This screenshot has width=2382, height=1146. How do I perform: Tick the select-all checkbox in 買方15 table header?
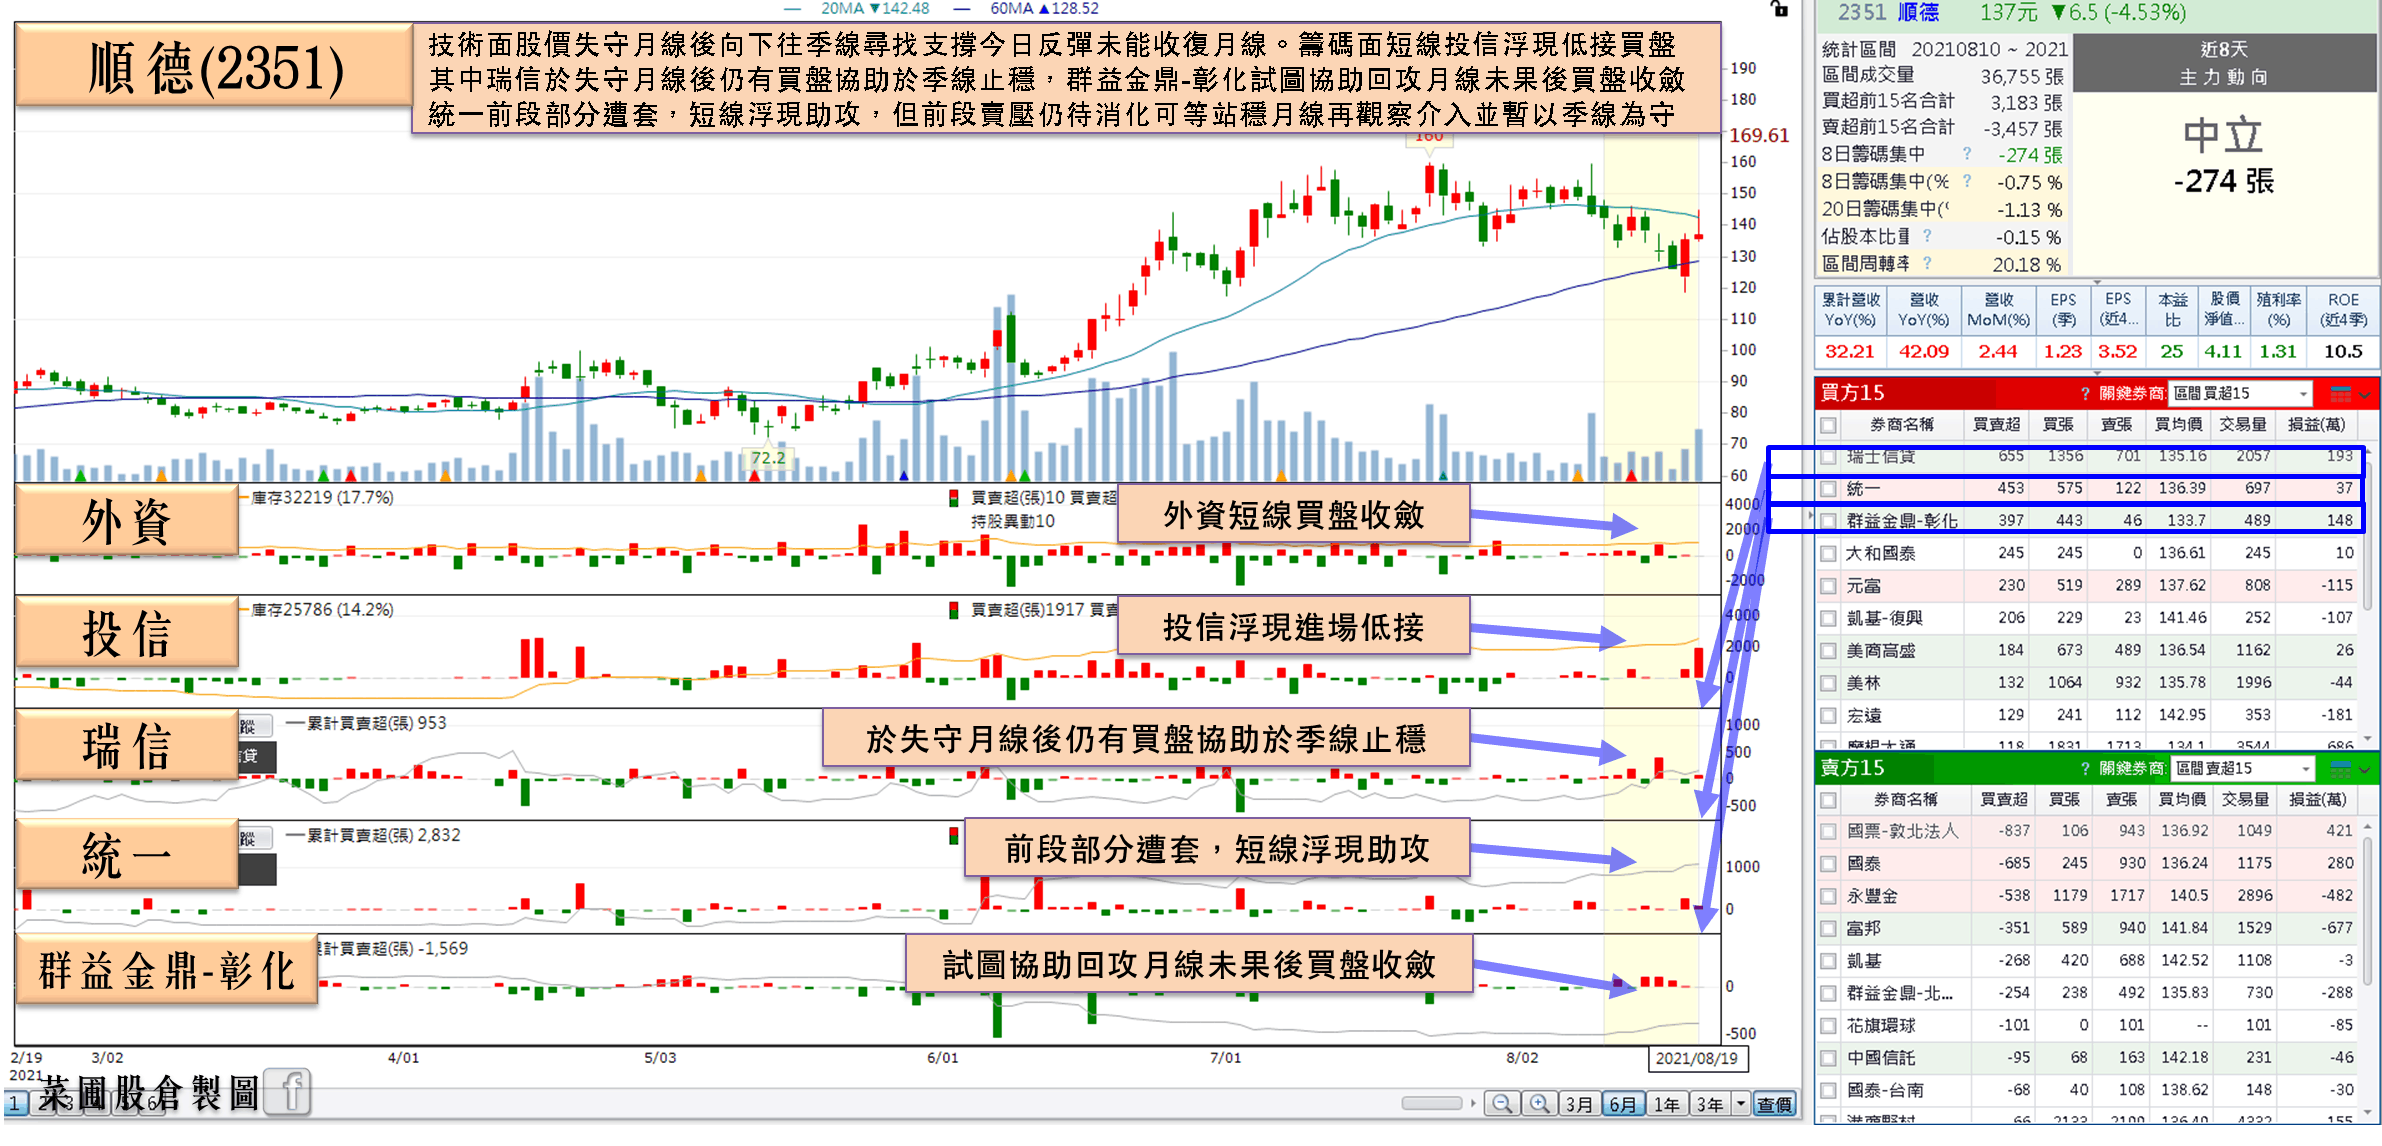coord(1829,425)
